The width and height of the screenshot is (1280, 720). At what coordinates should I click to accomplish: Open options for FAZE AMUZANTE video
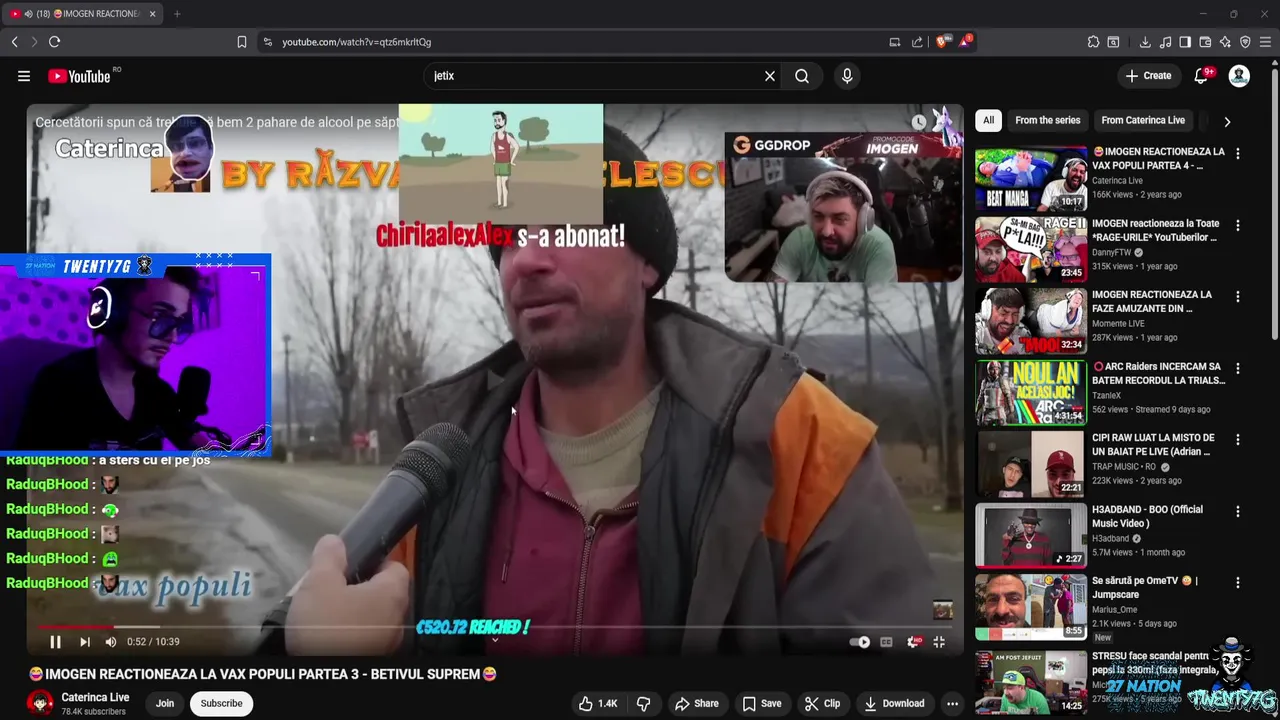tap(1238, 296)
